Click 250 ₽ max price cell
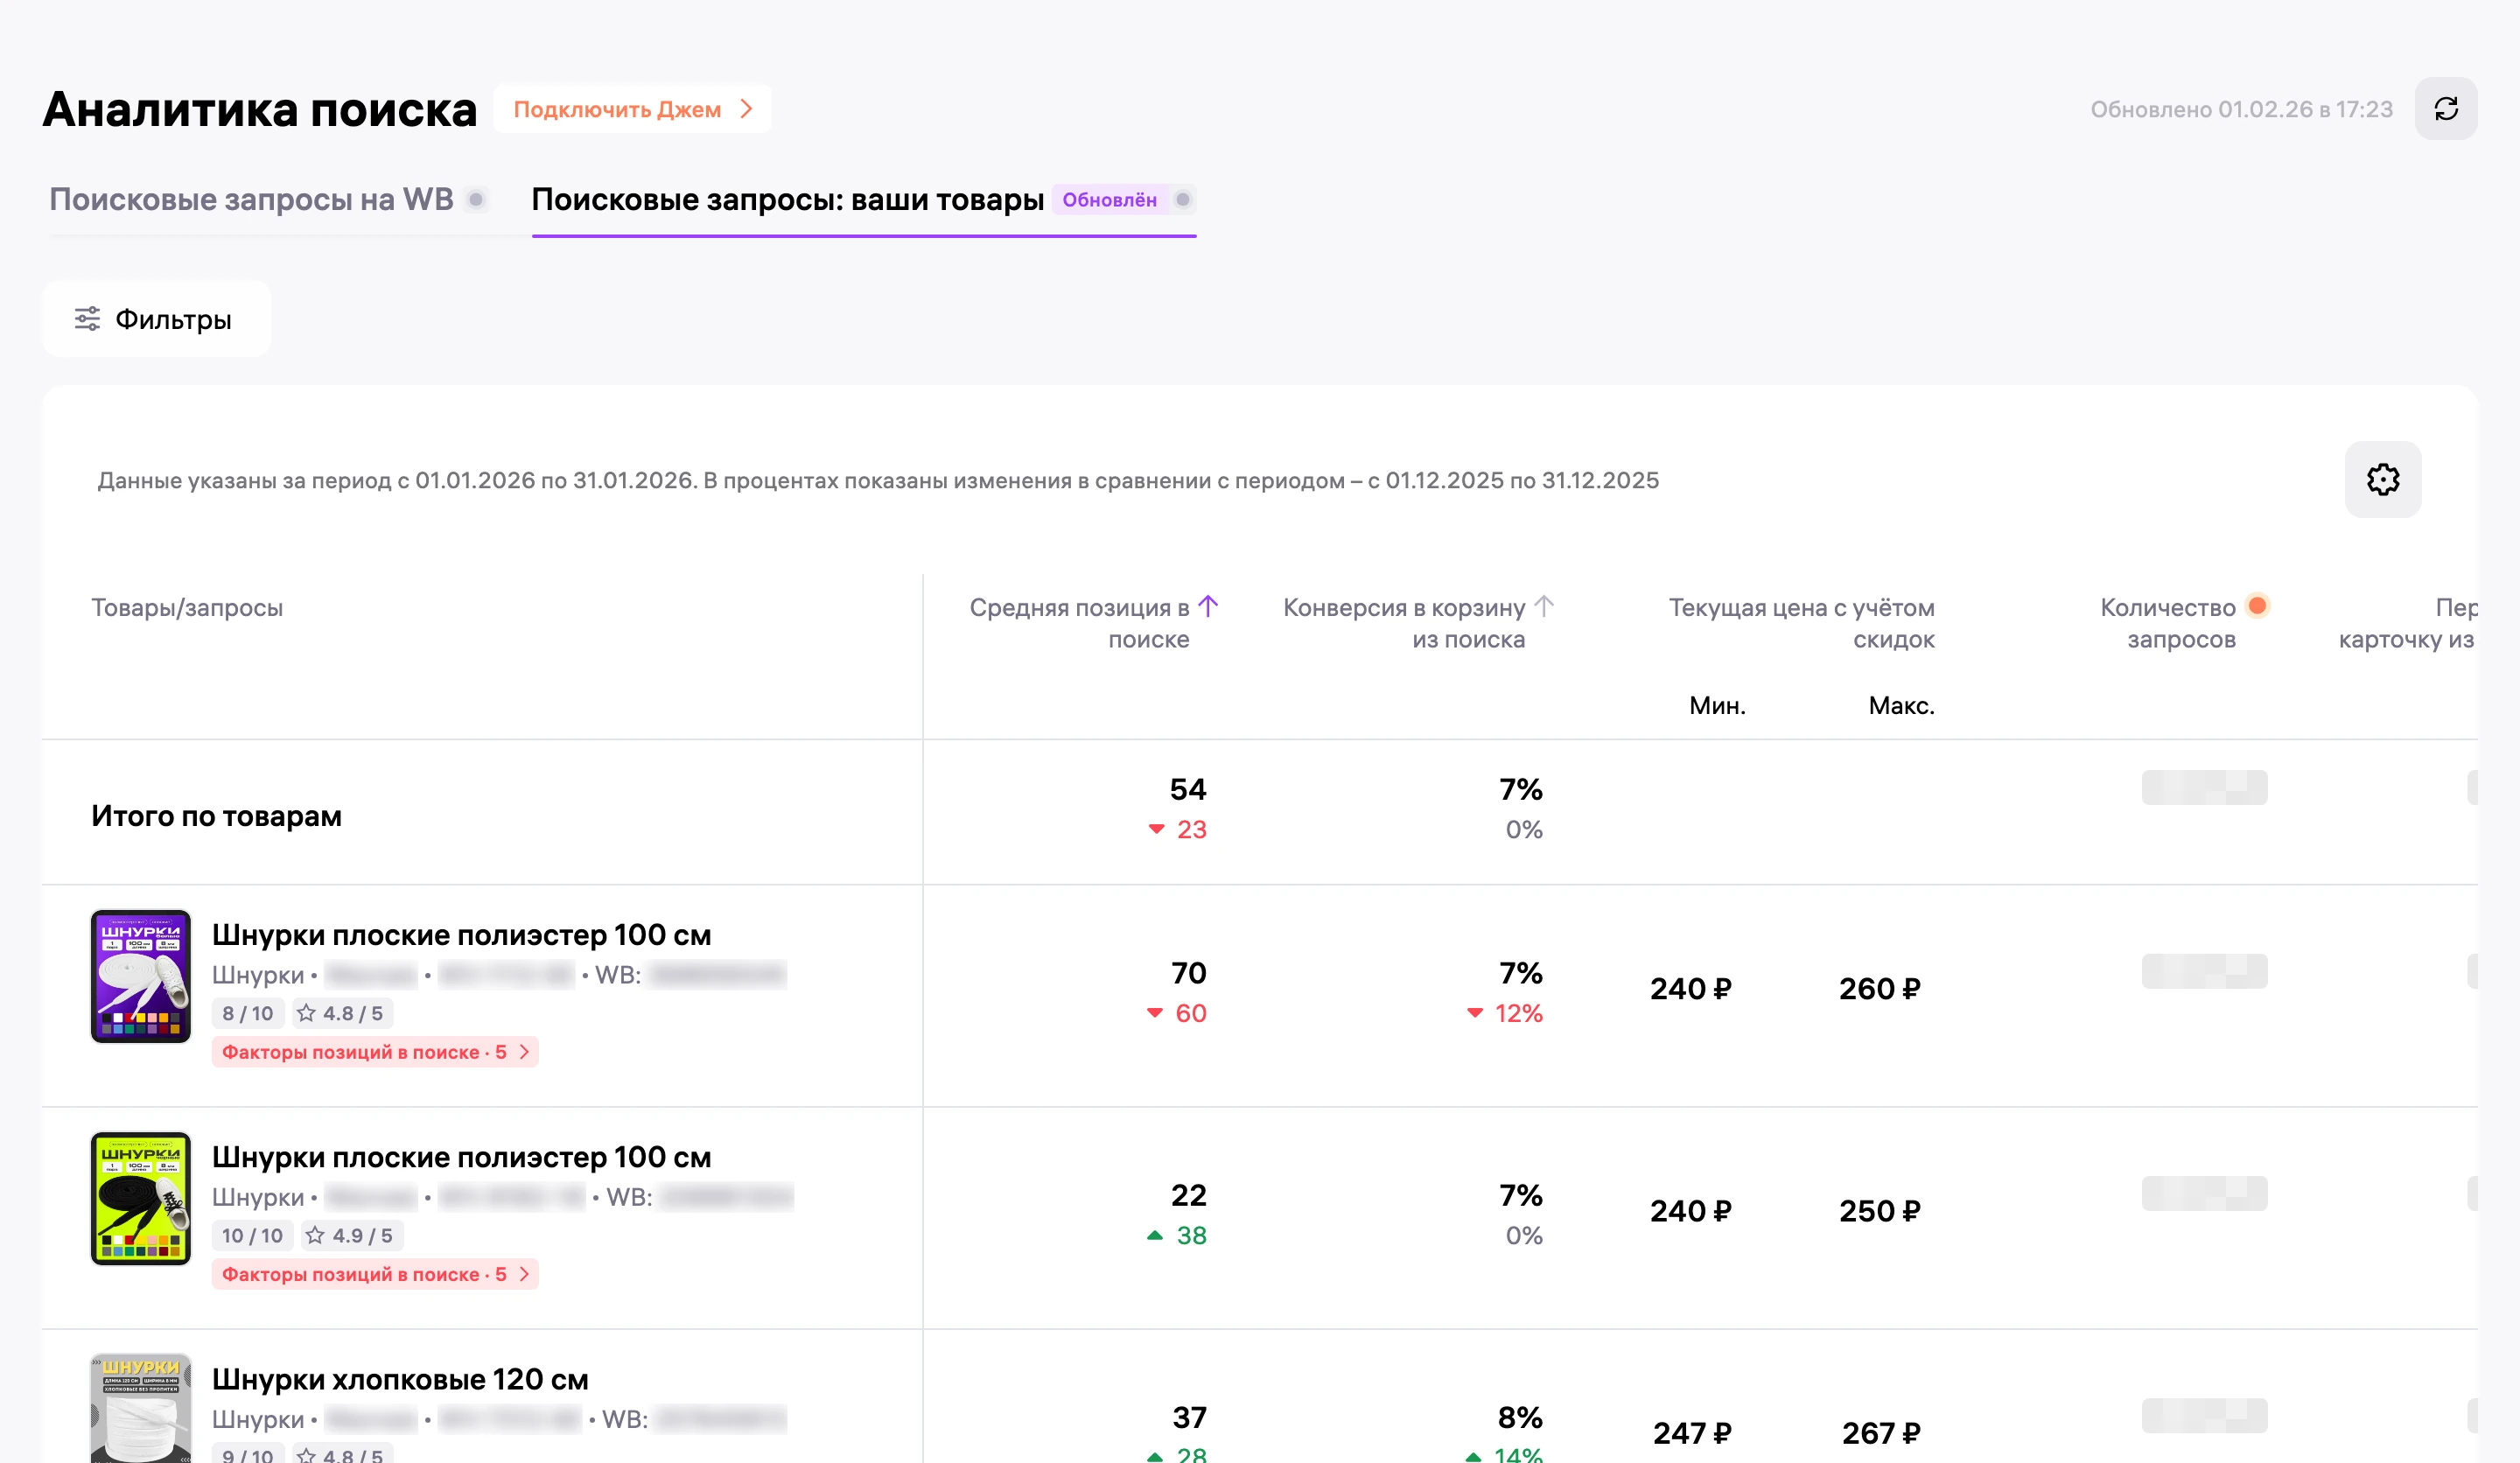The height and width of the screenshot is (1463, 2520). pyautogui.click(x=1880, y=1211)
